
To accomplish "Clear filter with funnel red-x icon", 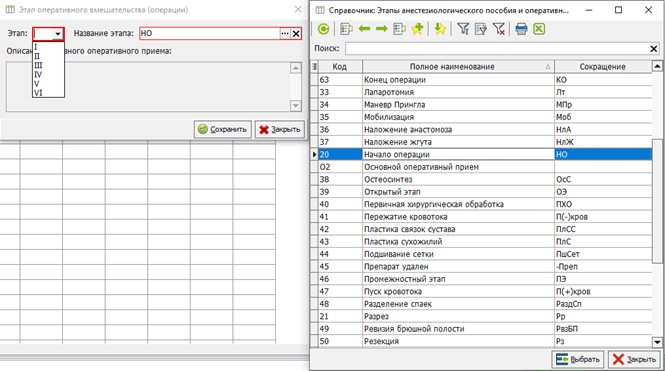I will tap(499, 29).
